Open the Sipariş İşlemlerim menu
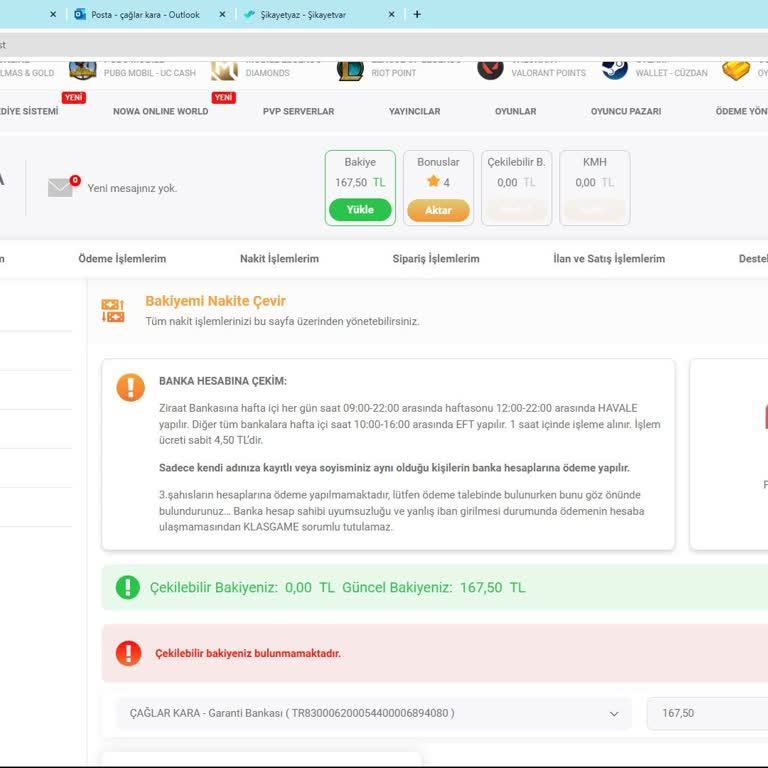 [x=436, y=259]
